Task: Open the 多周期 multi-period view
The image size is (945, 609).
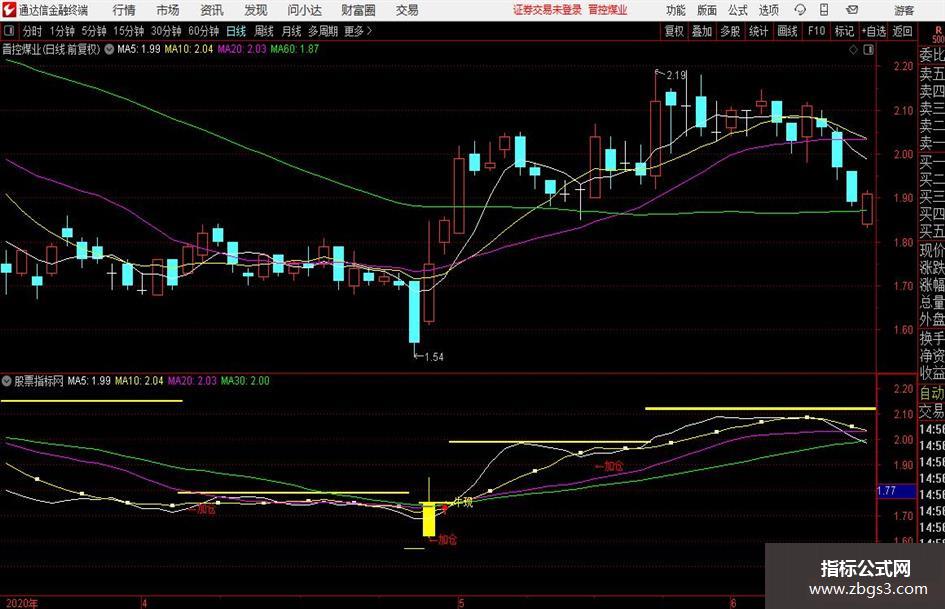Action: [323, 31]
